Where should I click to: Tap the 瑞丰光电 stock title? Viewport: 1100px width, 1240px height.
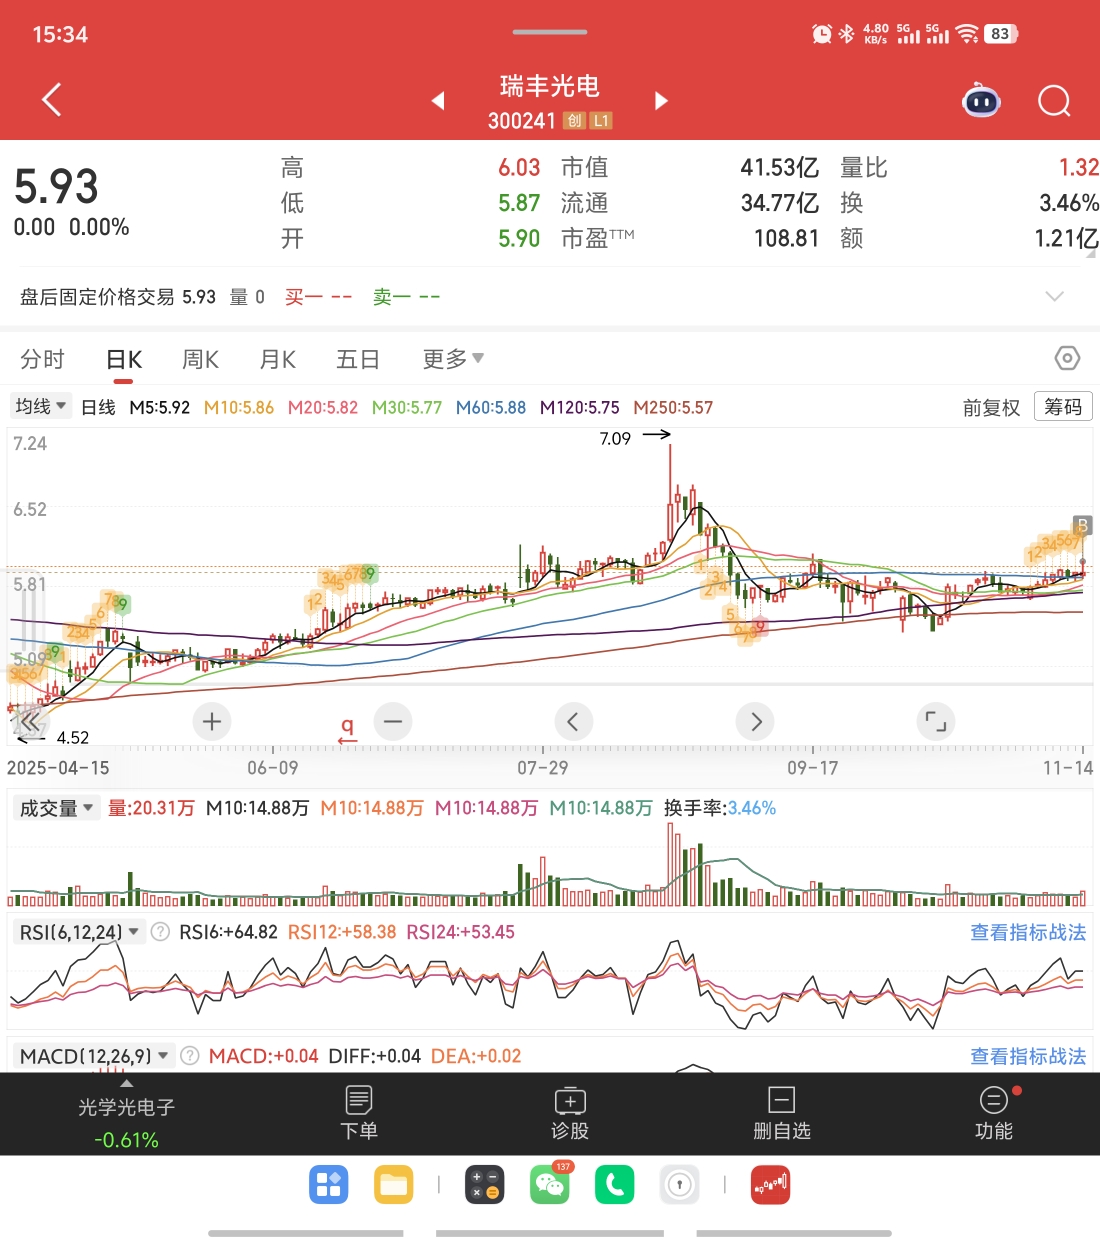click(549, 86)
